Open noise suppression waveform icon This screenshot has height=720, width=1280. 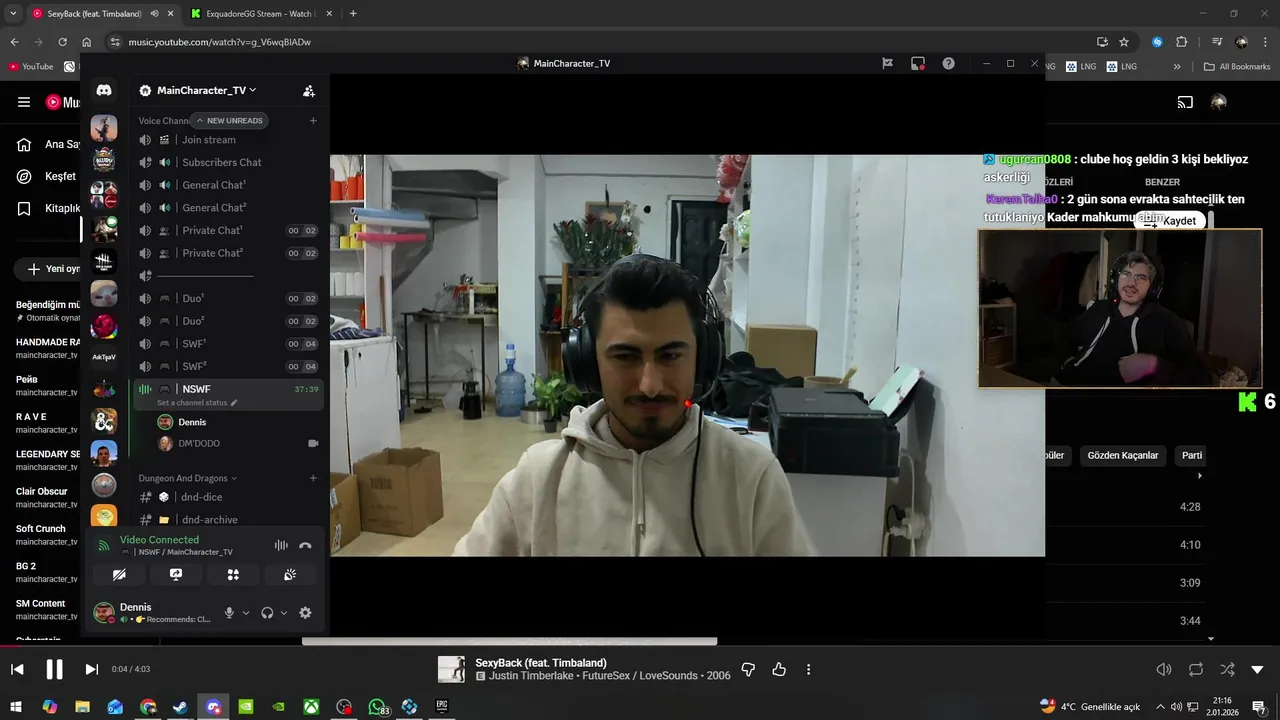click(281, 545)
